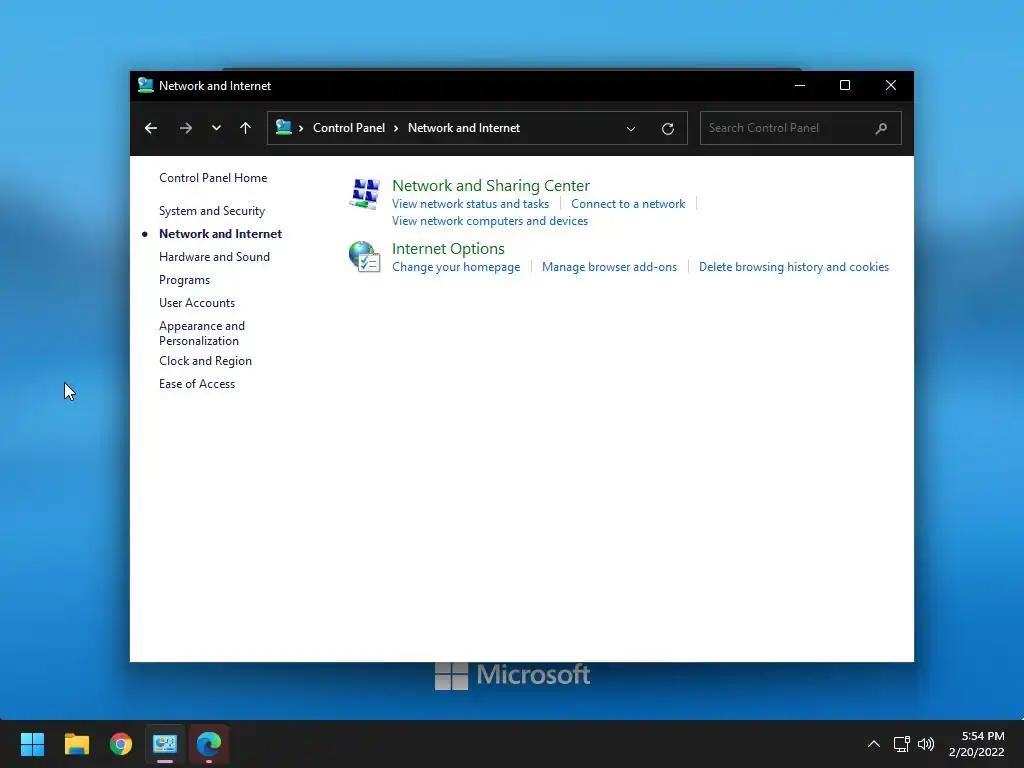Click the window title bar icon
The image size is (1024, 768).
click(146, 86)
